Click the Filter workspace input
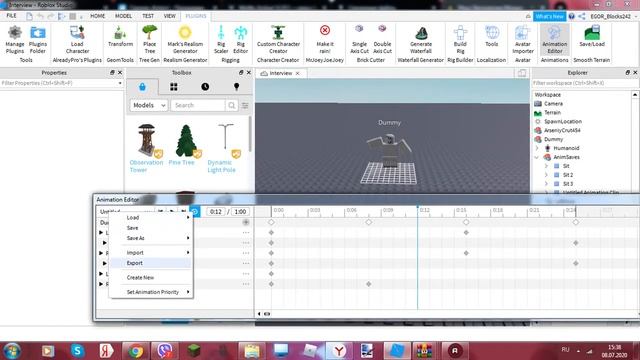Screen dimensions: 640x360 point(584,83)
